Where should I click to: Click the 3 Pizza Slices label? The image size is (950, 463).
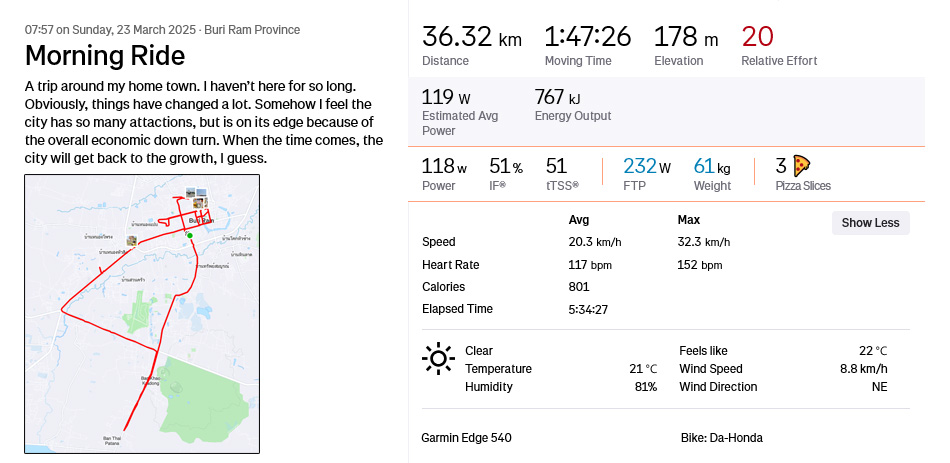[x=803, y=186]
